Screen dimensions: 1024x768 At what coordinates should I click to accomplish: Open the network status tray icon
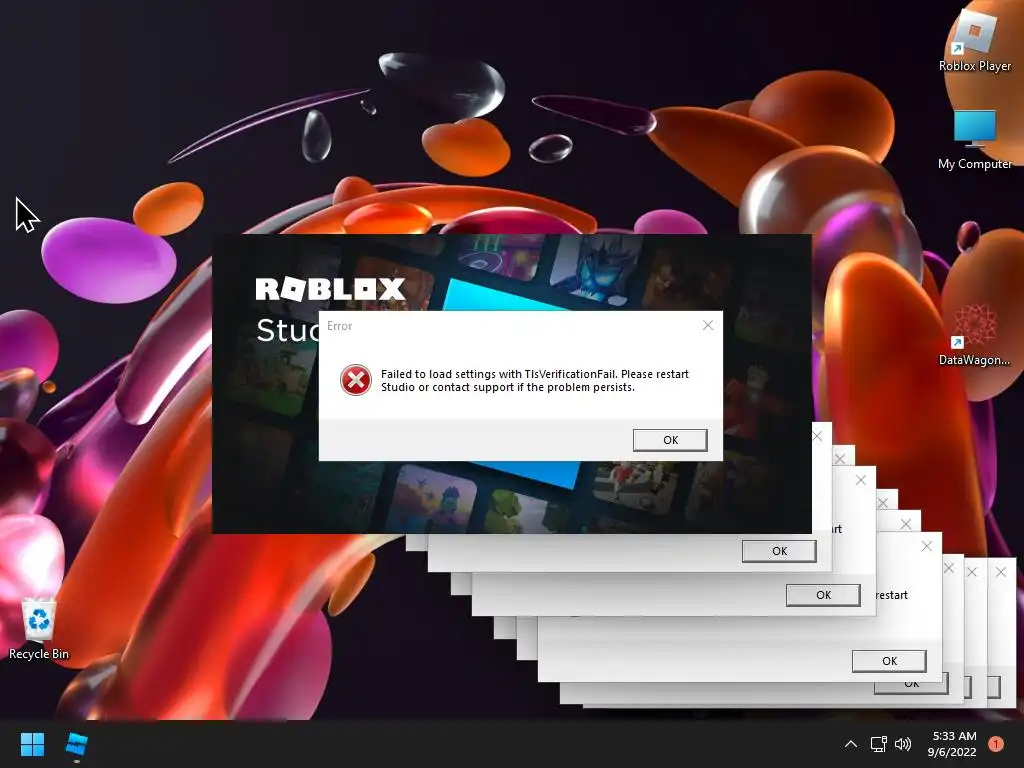point(878,744)
